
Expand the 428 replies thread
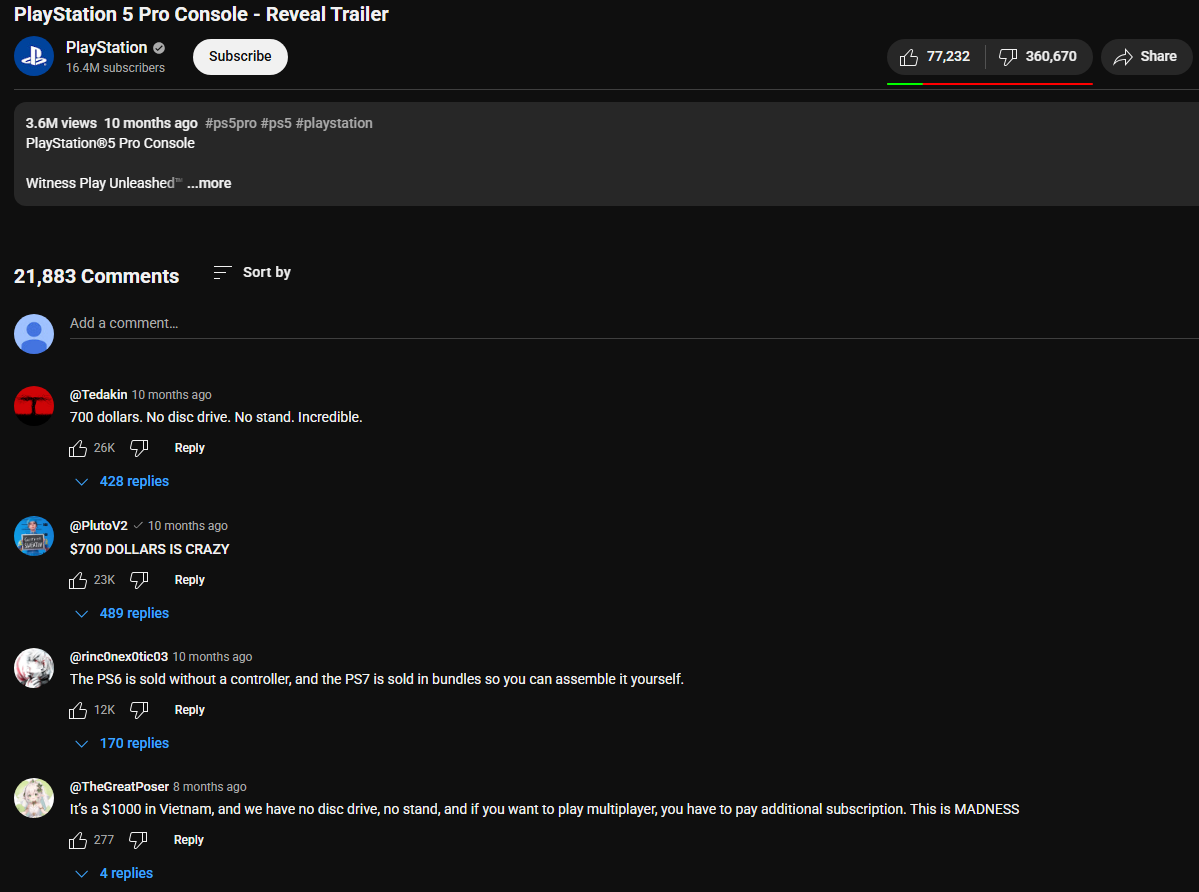coord(122,482)
